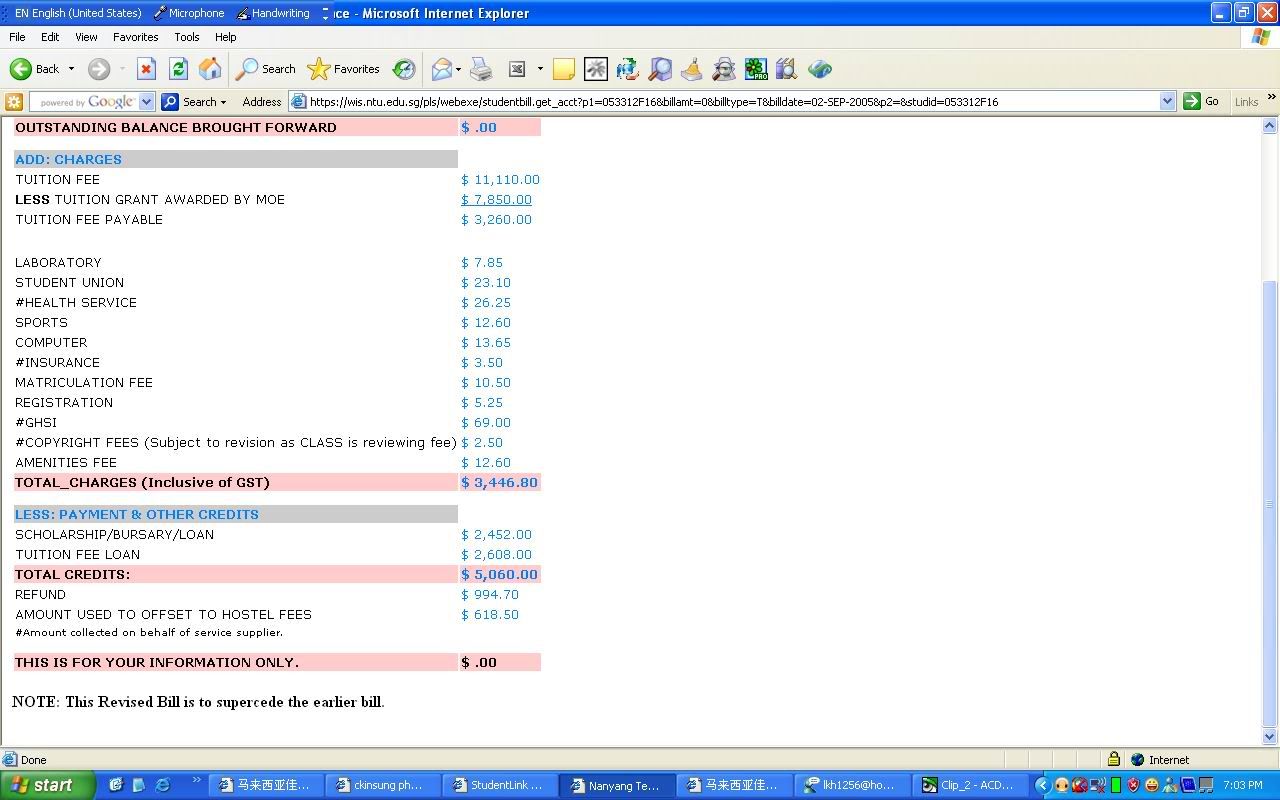
Task: Click the page's vertical scrollbar down arrow
Action: (1270, 737)
